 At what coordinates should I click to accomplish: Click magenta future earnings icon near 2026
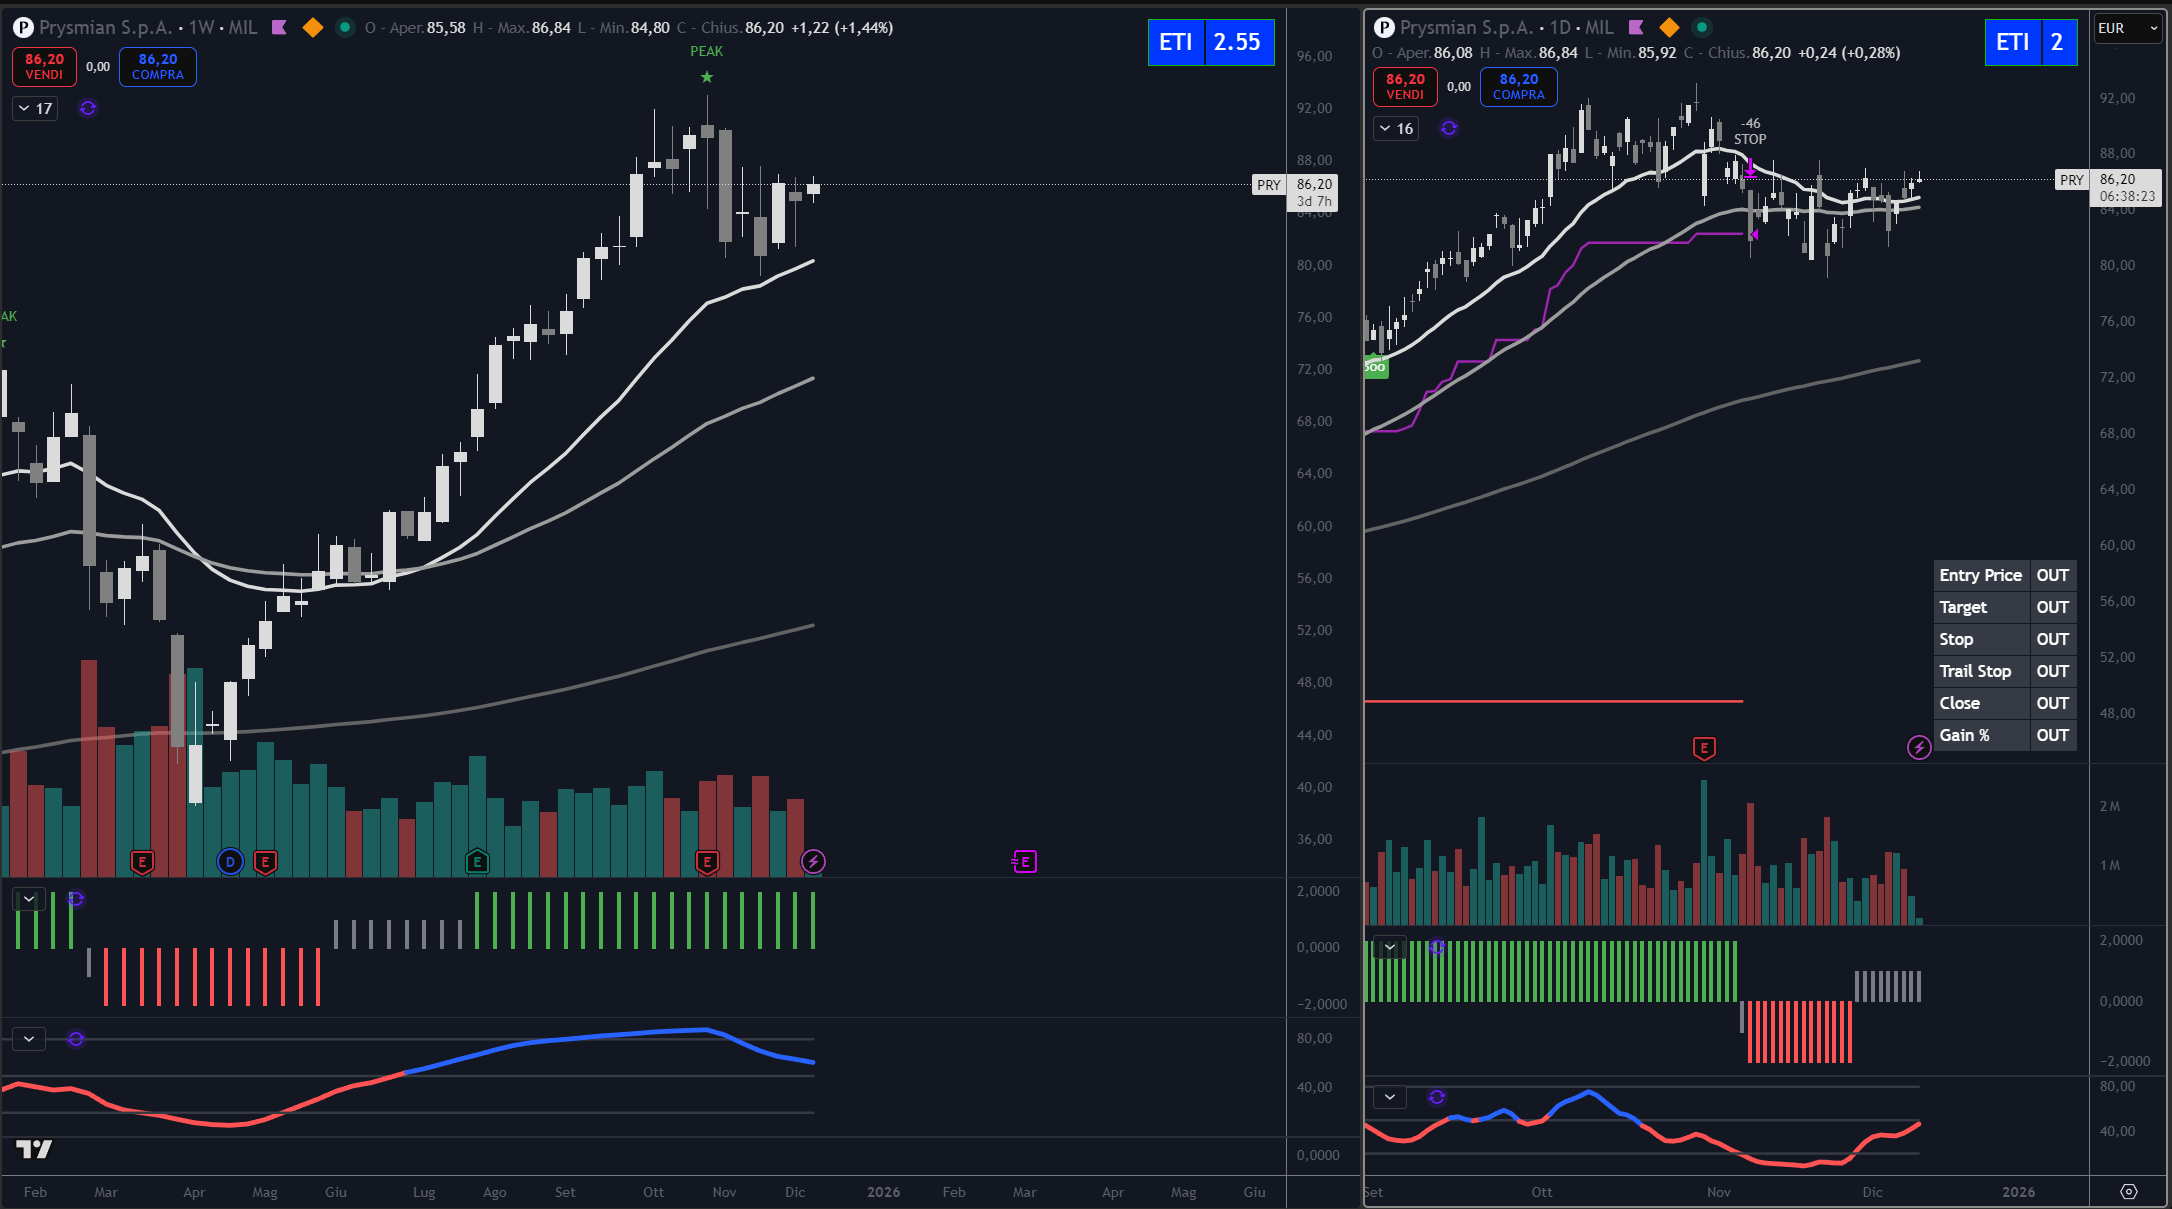coord(1025,861)
